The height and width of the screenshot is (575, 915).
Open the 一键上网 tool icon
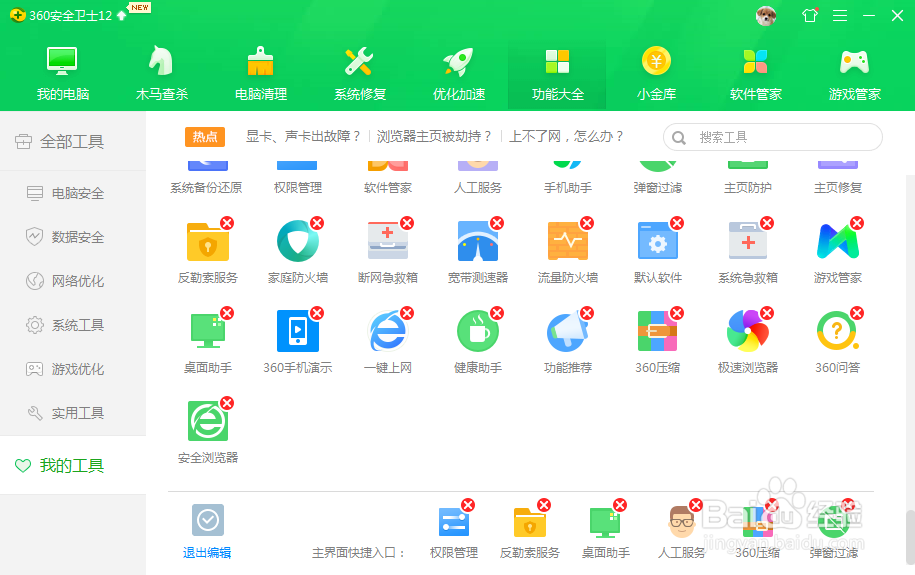pos(387,331)
